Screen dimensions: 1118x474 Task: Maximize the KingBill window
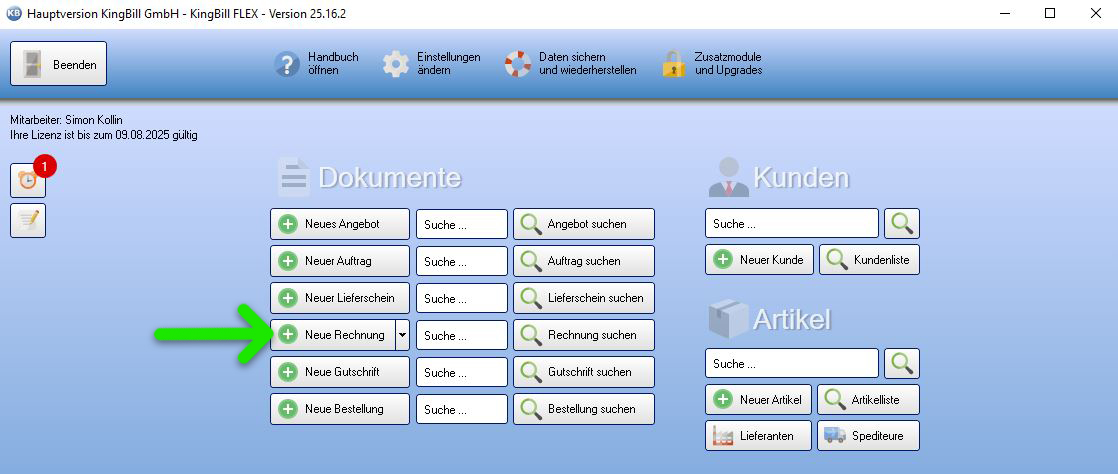click(1050, 13)
